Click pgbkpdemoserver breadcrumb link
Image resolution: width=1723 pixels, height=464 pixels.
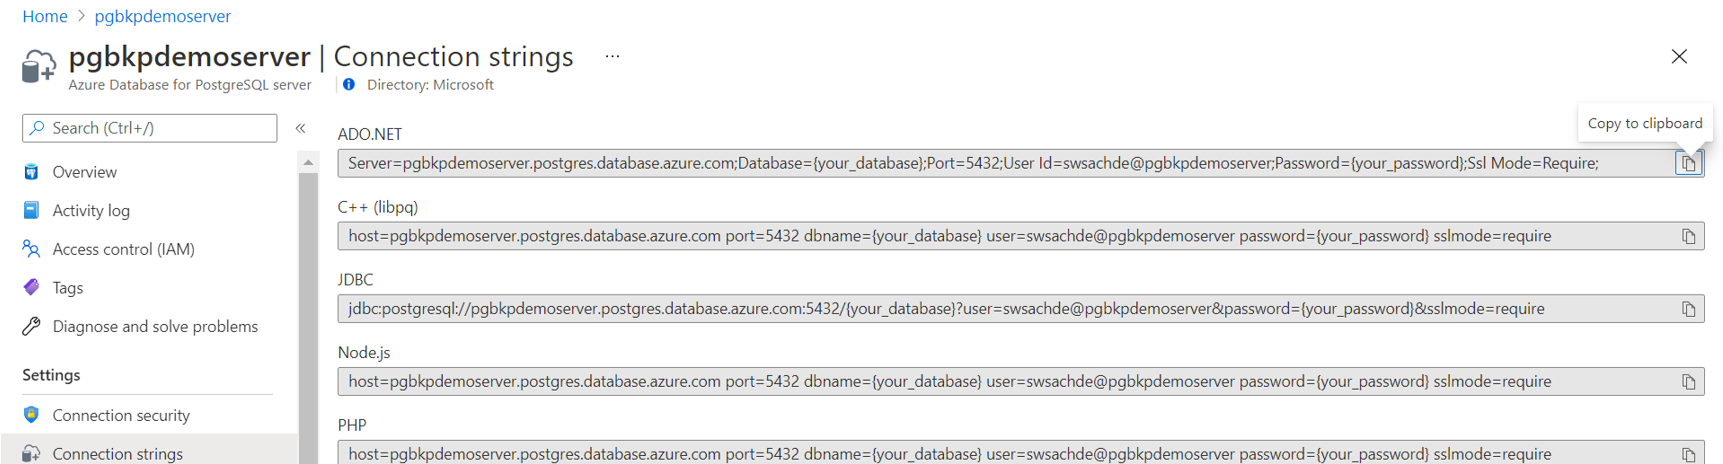point(162,16)
